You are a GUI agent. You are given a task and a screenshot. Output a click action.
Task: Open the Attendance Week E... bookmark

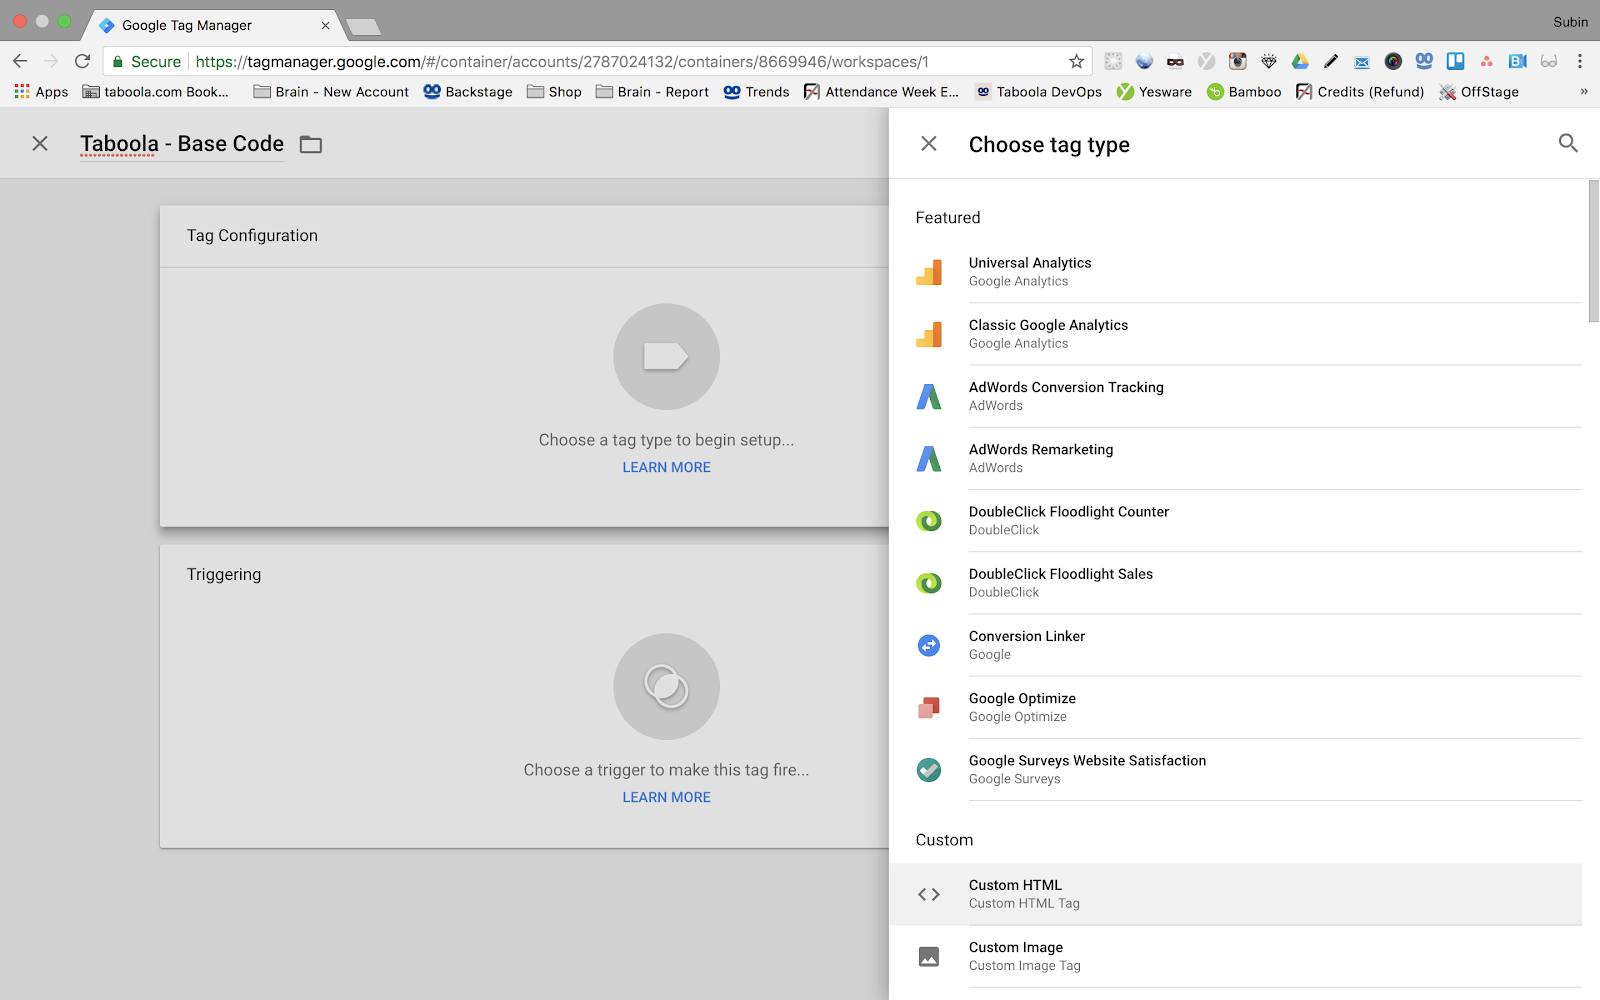coord(881,91)
